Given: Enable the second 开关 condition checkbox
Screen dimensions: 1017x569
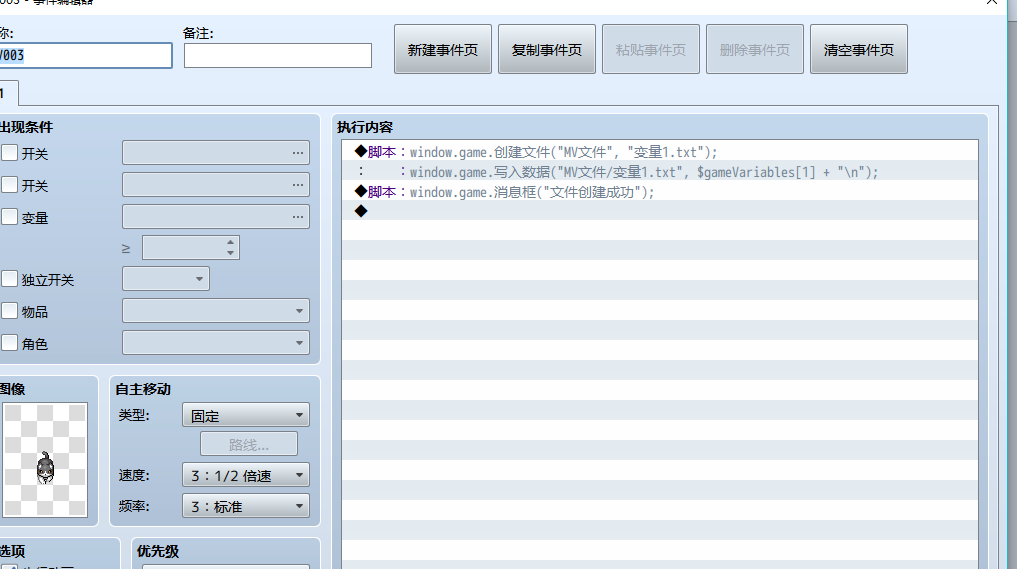Looking at the screenshot, I should coord(10,185).
